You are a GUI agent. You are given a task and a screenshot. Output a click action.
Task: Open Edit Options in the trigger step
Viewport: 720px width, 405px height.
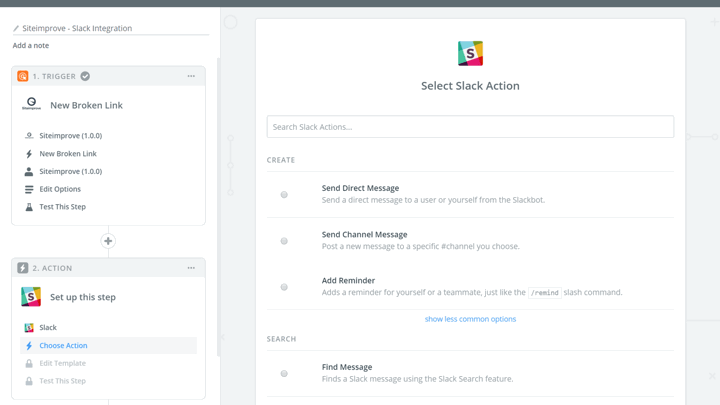point(60,189)
